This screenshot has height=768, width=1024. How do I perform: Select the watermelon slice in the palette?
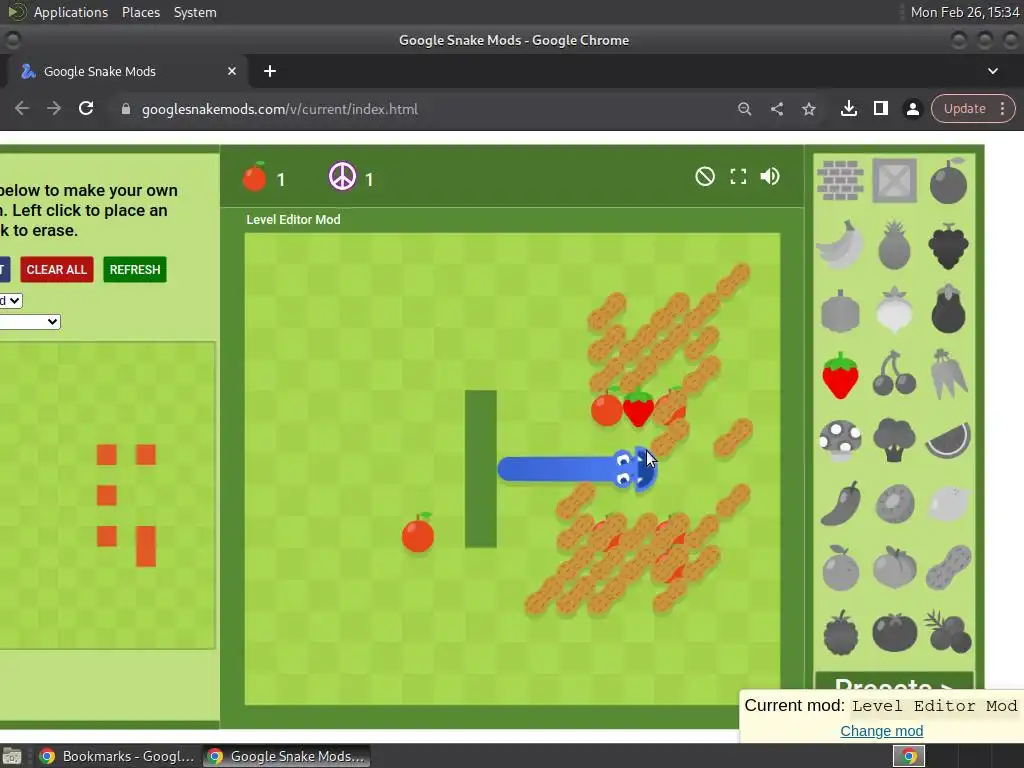point(948,440)
